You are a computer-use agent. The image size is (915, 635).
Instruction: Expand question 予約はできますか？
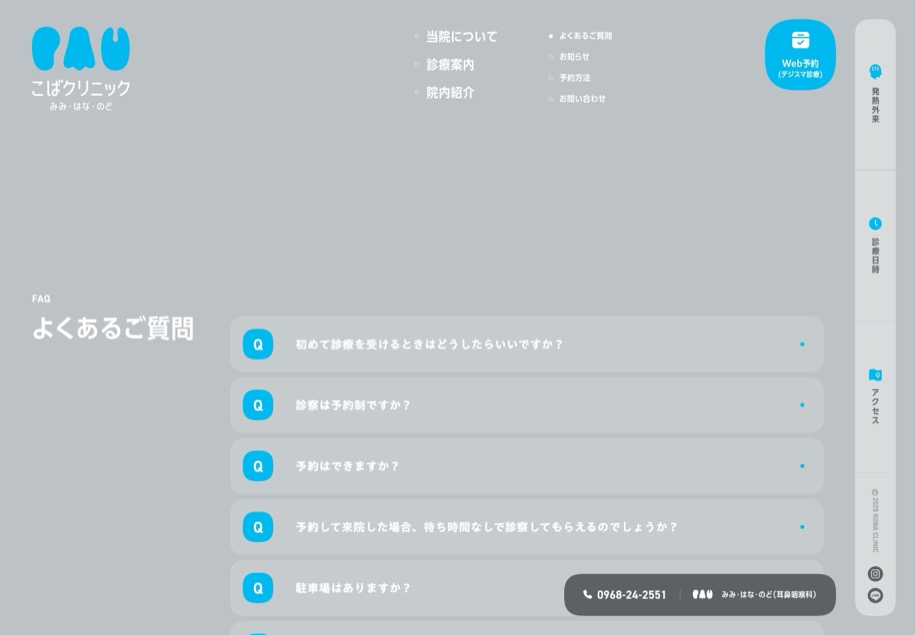tap(527, 466)
